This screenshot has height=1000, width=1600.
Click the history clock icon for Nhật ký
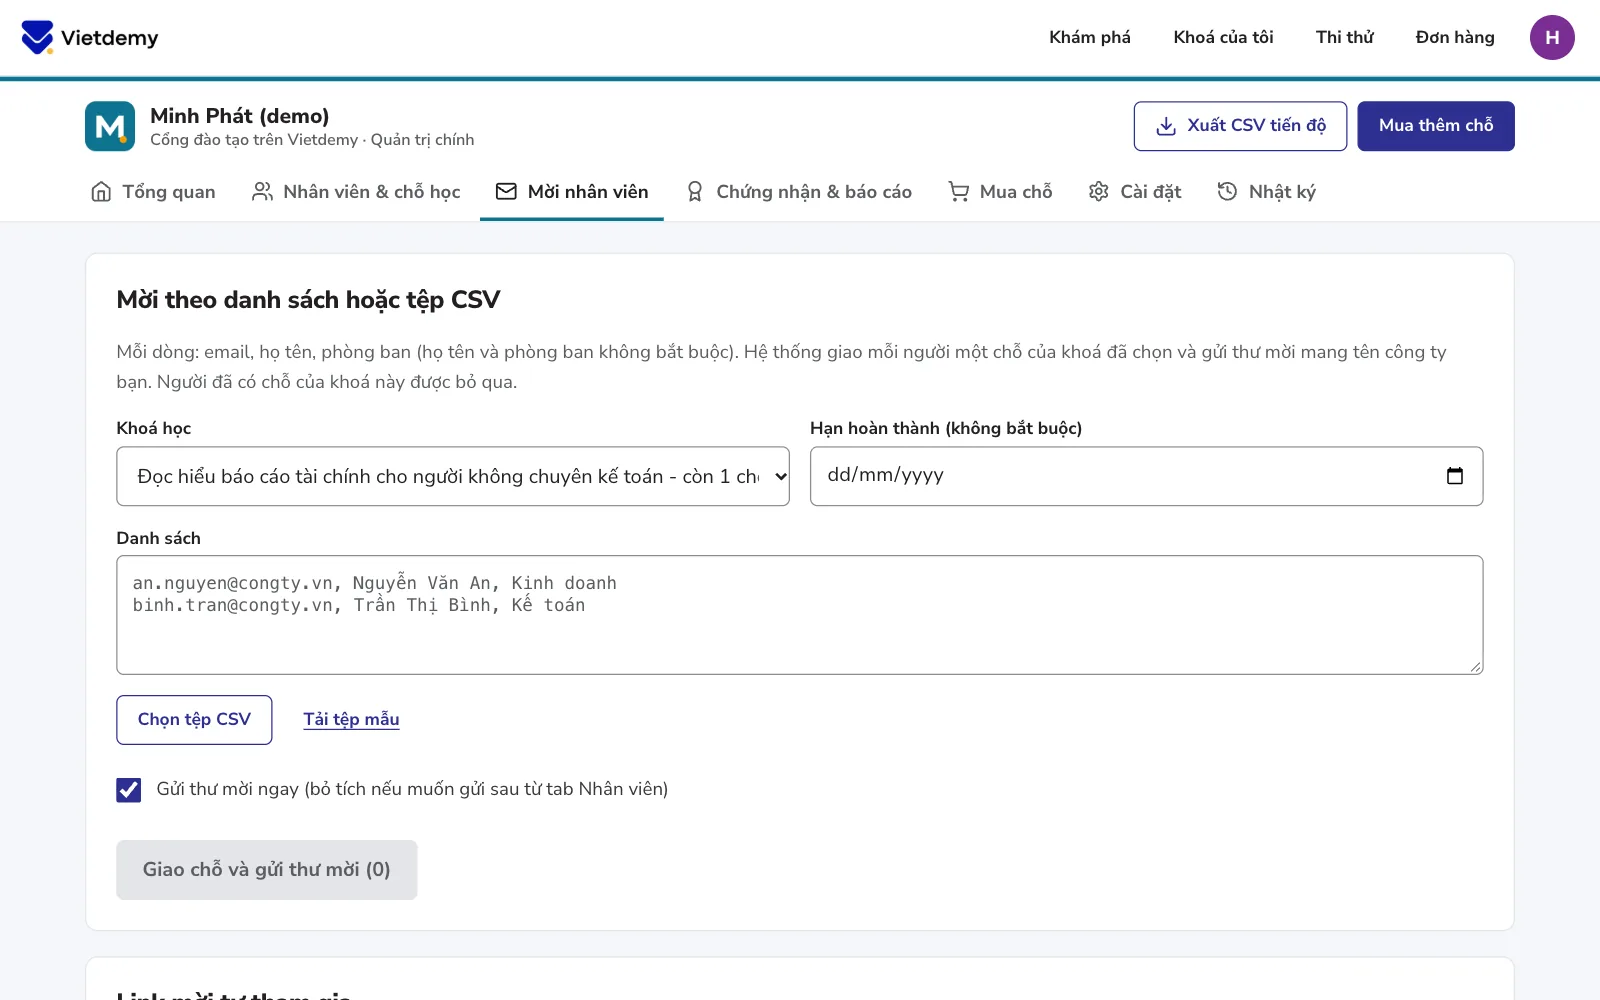click(x=1227, y=192)
